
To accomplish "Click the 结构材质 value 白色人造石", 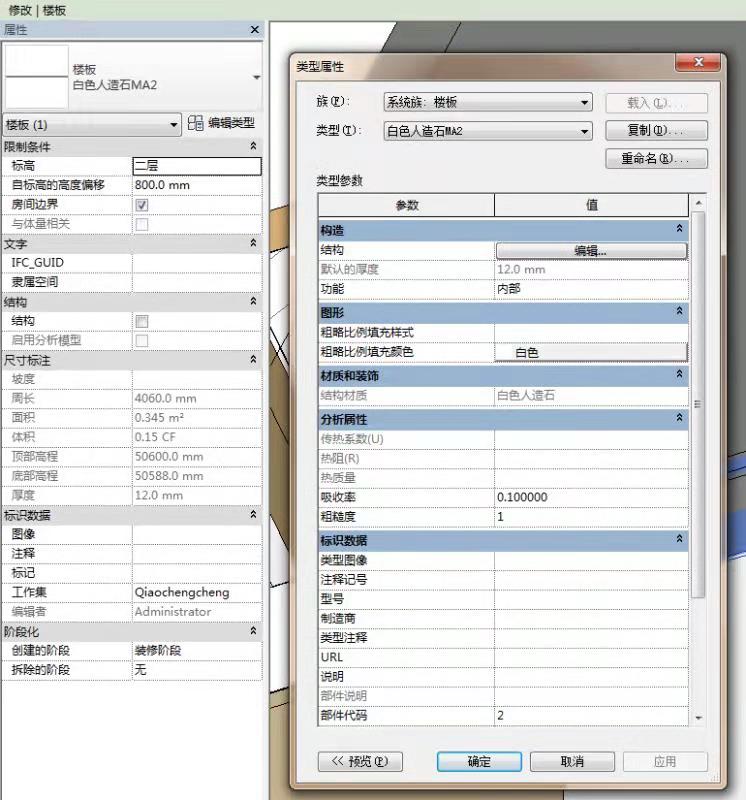I will click(591, 395).
